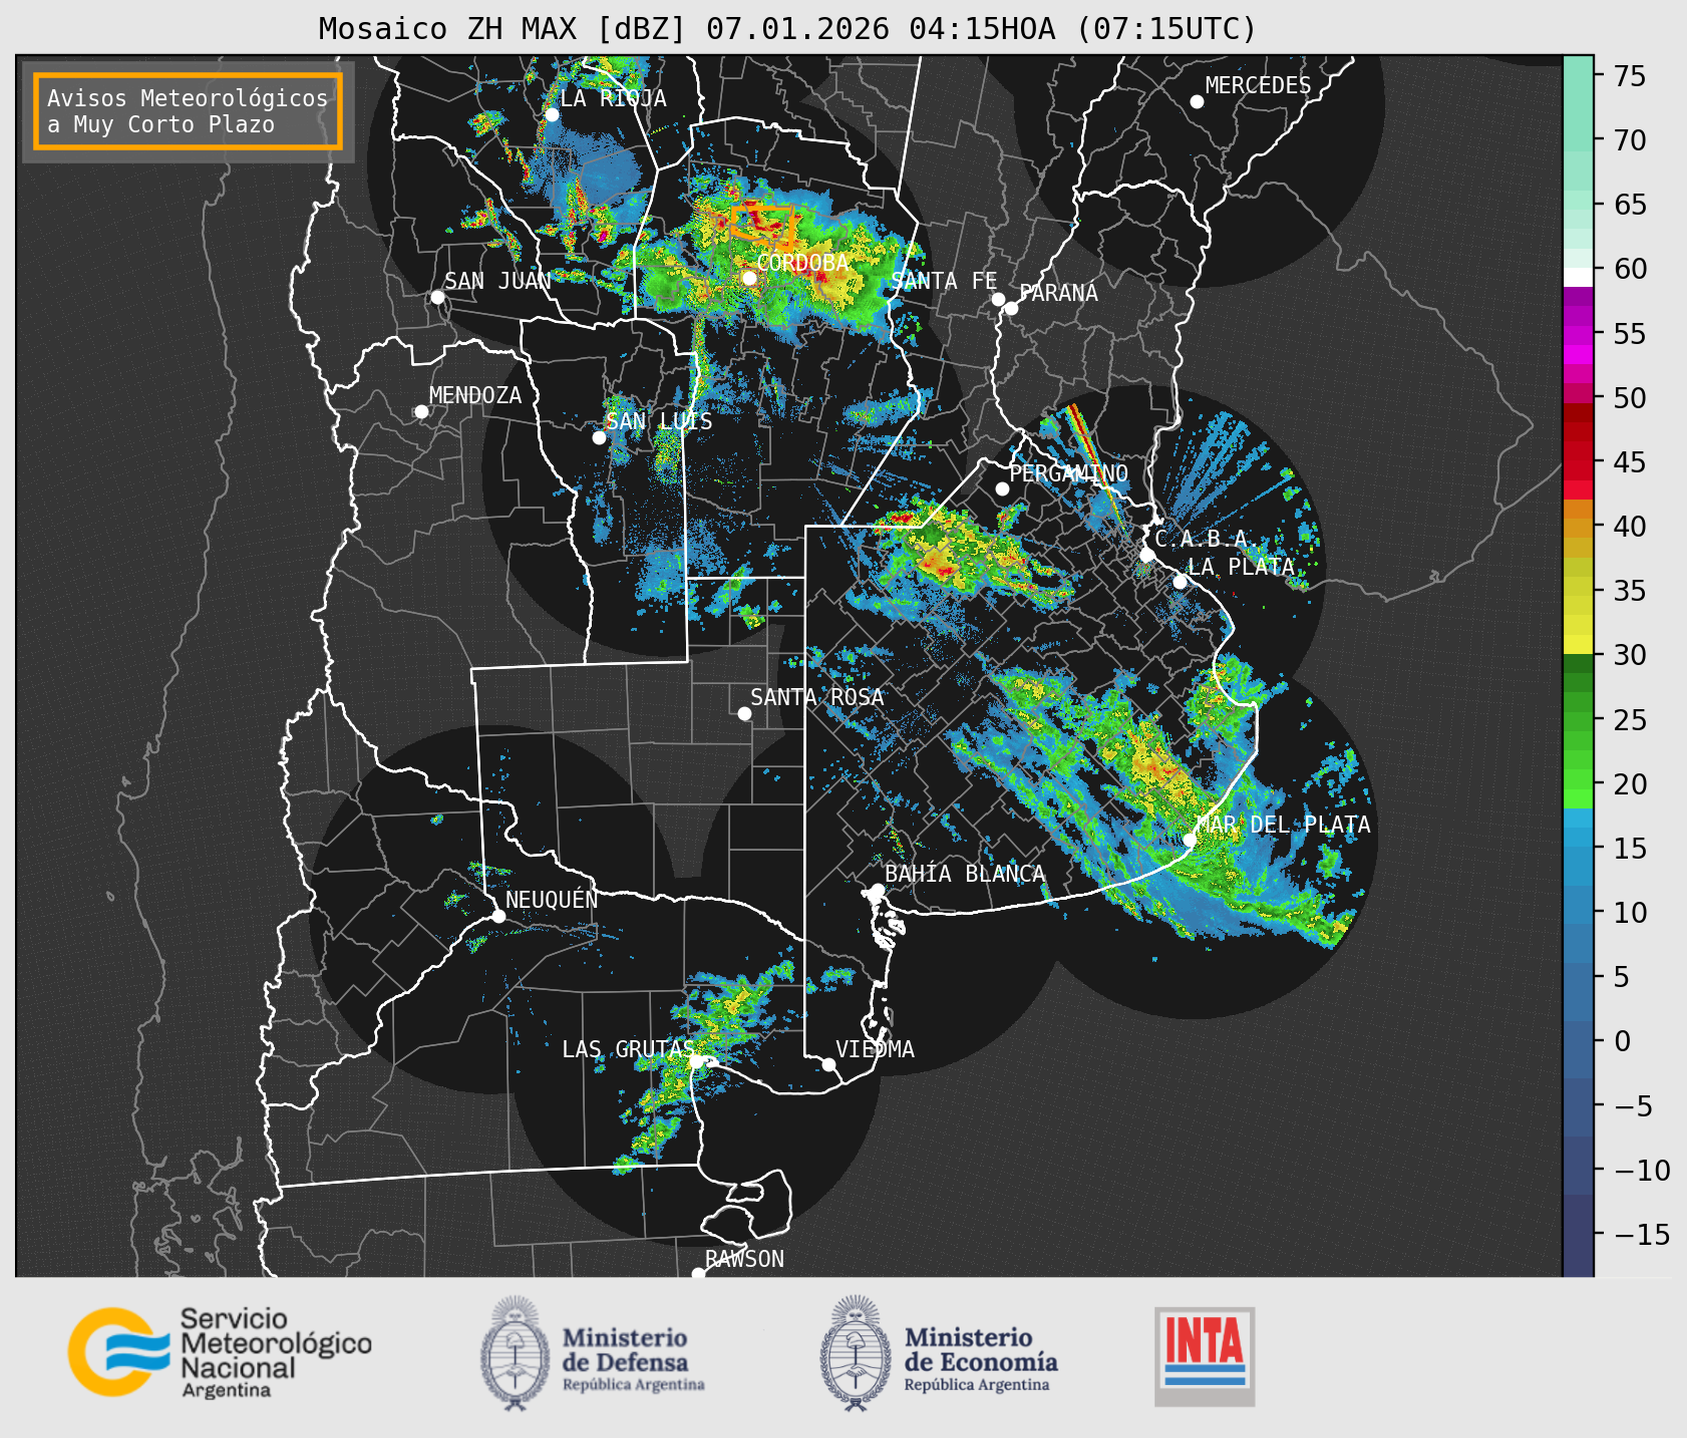The image size is (1687, 1438).
Task: Click the MERCEDES city label
Action: point(1258,86)
